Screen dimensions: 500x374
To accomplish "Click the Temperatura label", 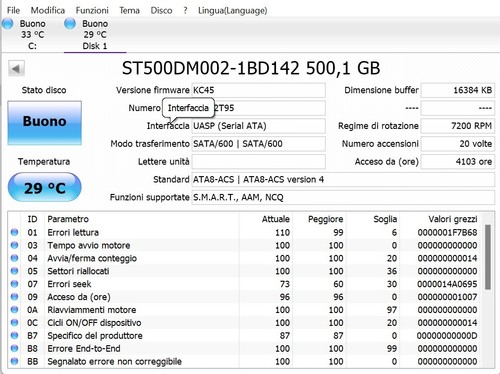I will [44, 162].
